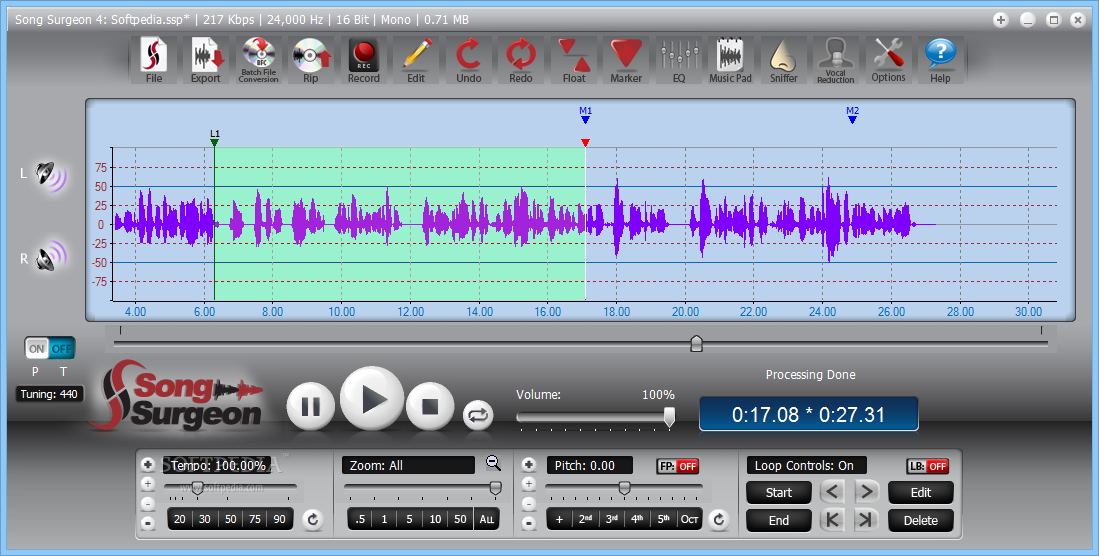The width and height of the screenshot is (1099, 556).
Task: Select zoom preset 10
Action: coord(435,520)
